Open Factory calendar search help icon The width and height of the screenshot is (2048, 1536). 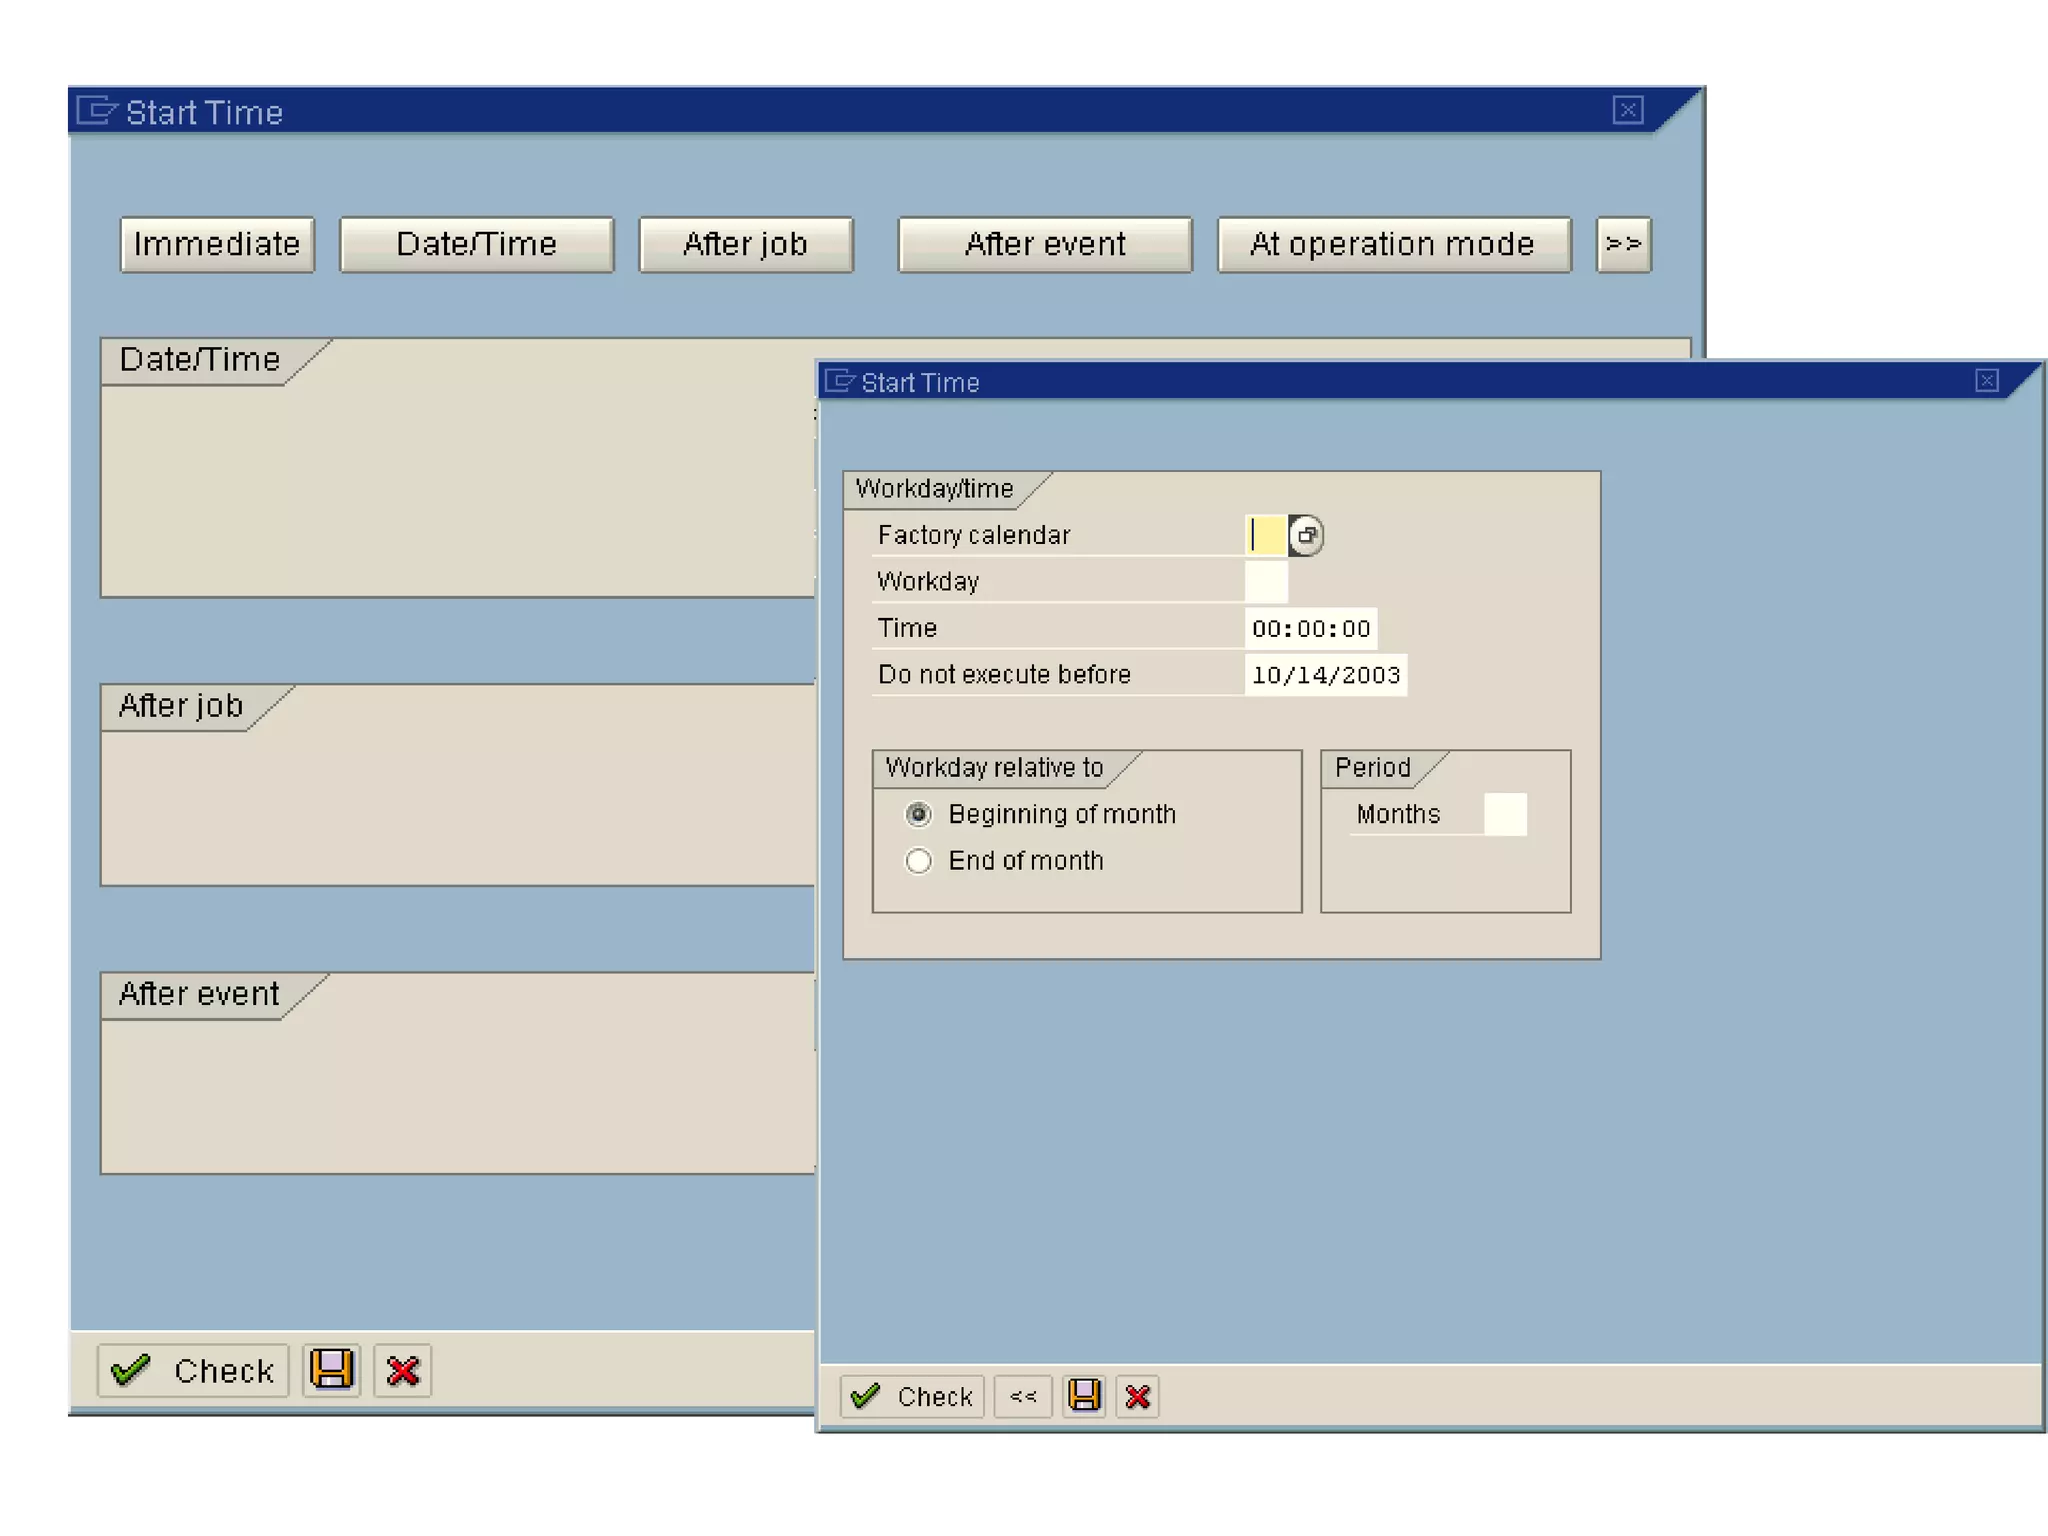(1306, 535)
